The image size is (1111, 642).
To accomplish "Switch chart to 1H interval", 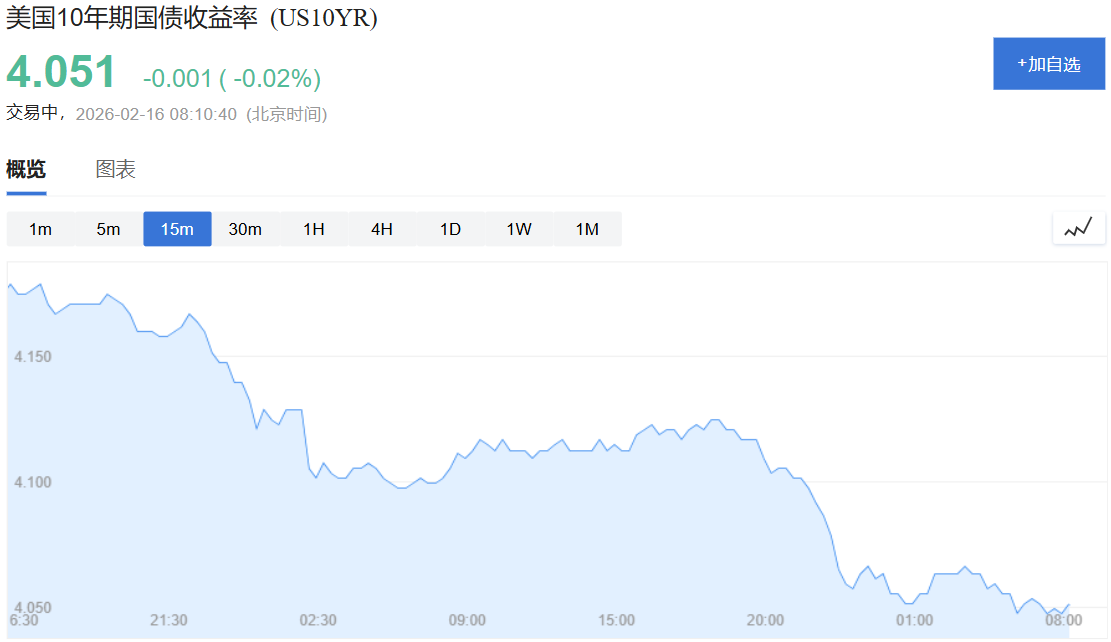I will point(314,229).
